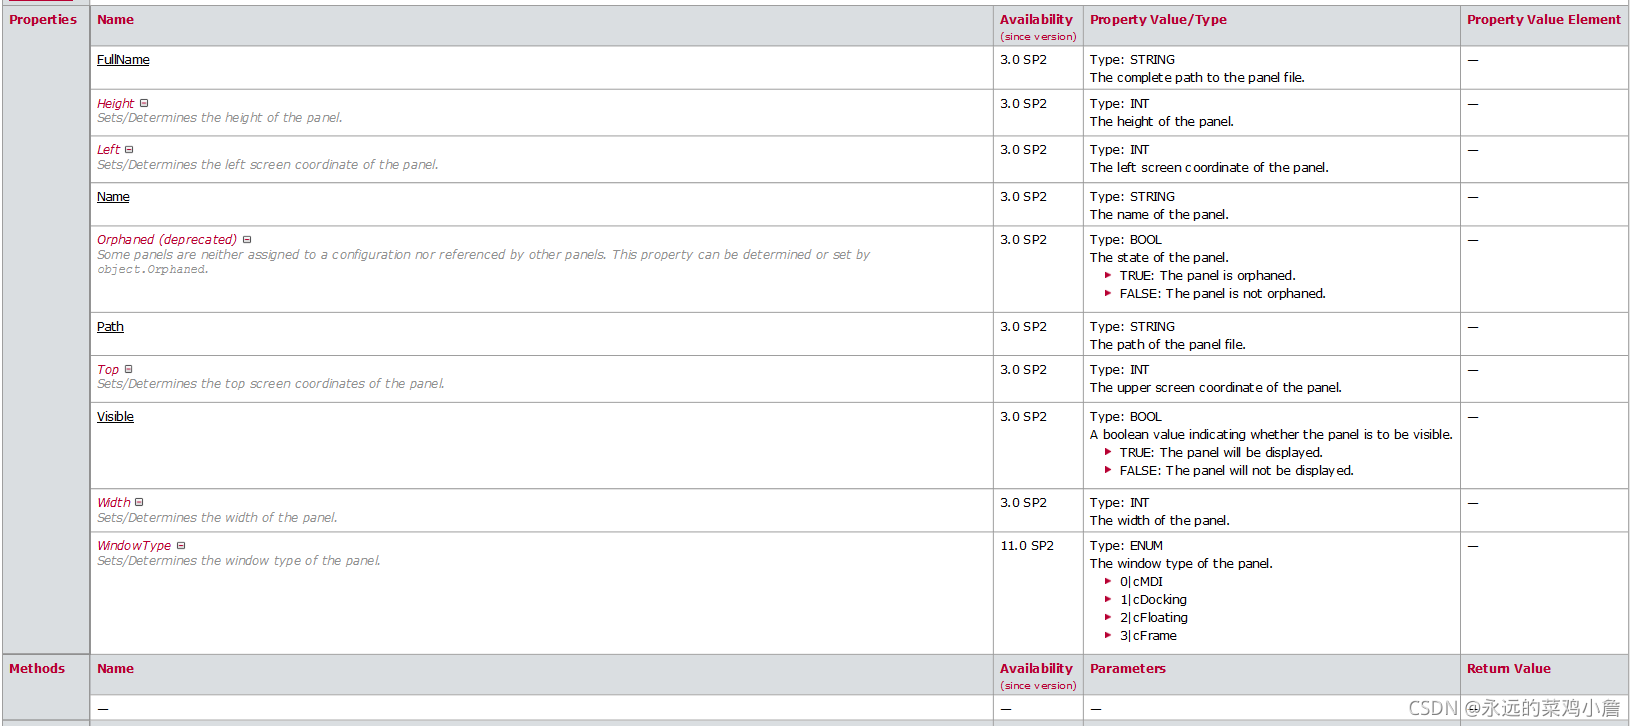Click the Orphaned (deprecated) property name

coord(167,240)
